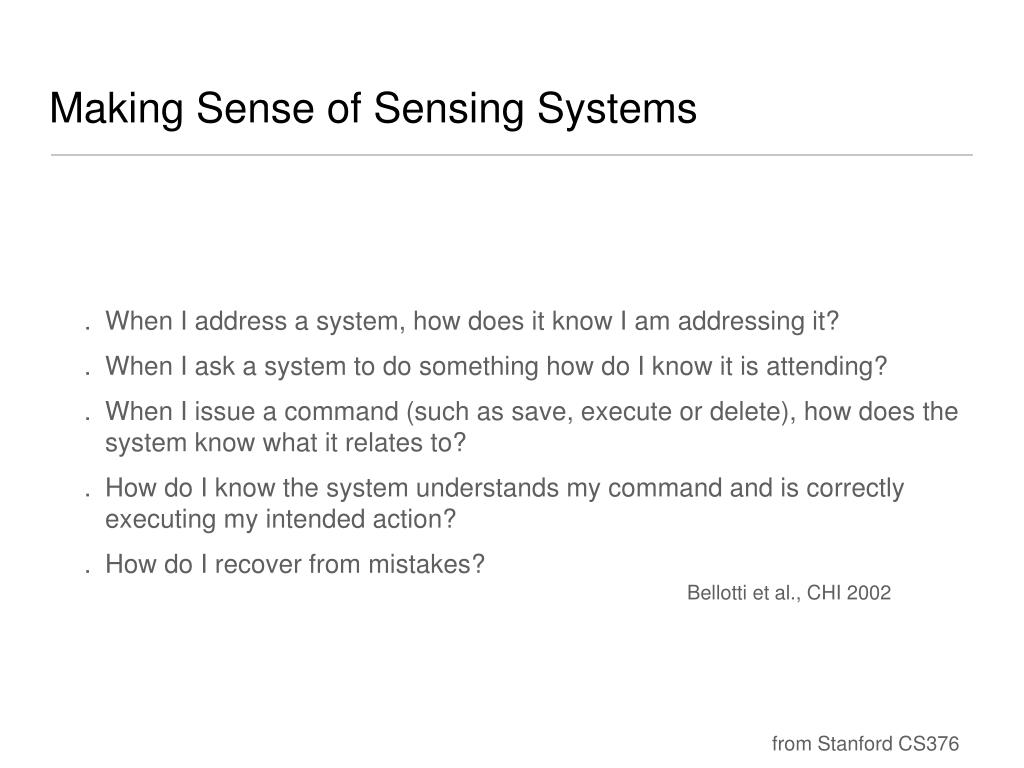Click the bullet about addressing a system
The image size is (1024, 768).
point(472,321)
